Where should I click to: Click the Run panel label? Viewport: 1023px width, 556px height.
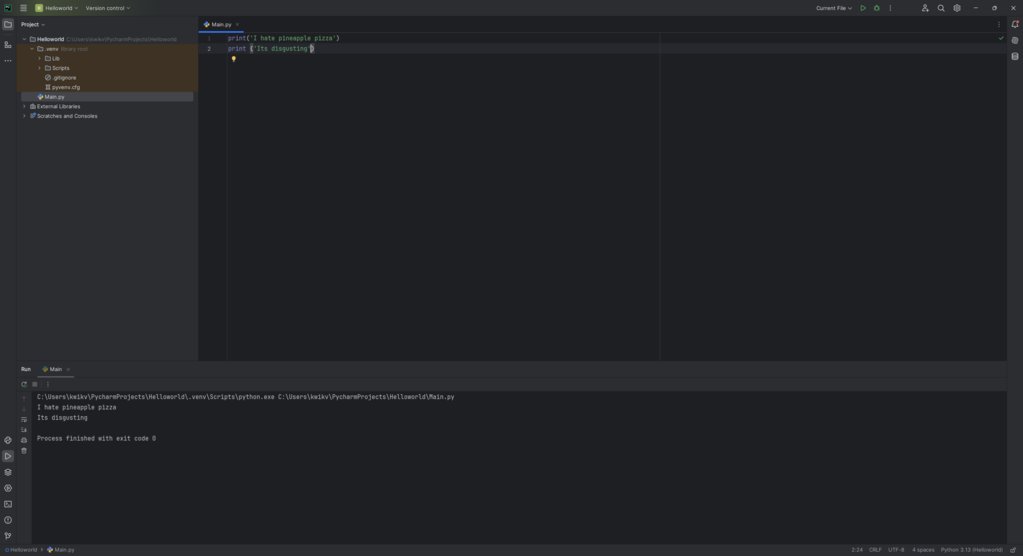coord(25,369)
